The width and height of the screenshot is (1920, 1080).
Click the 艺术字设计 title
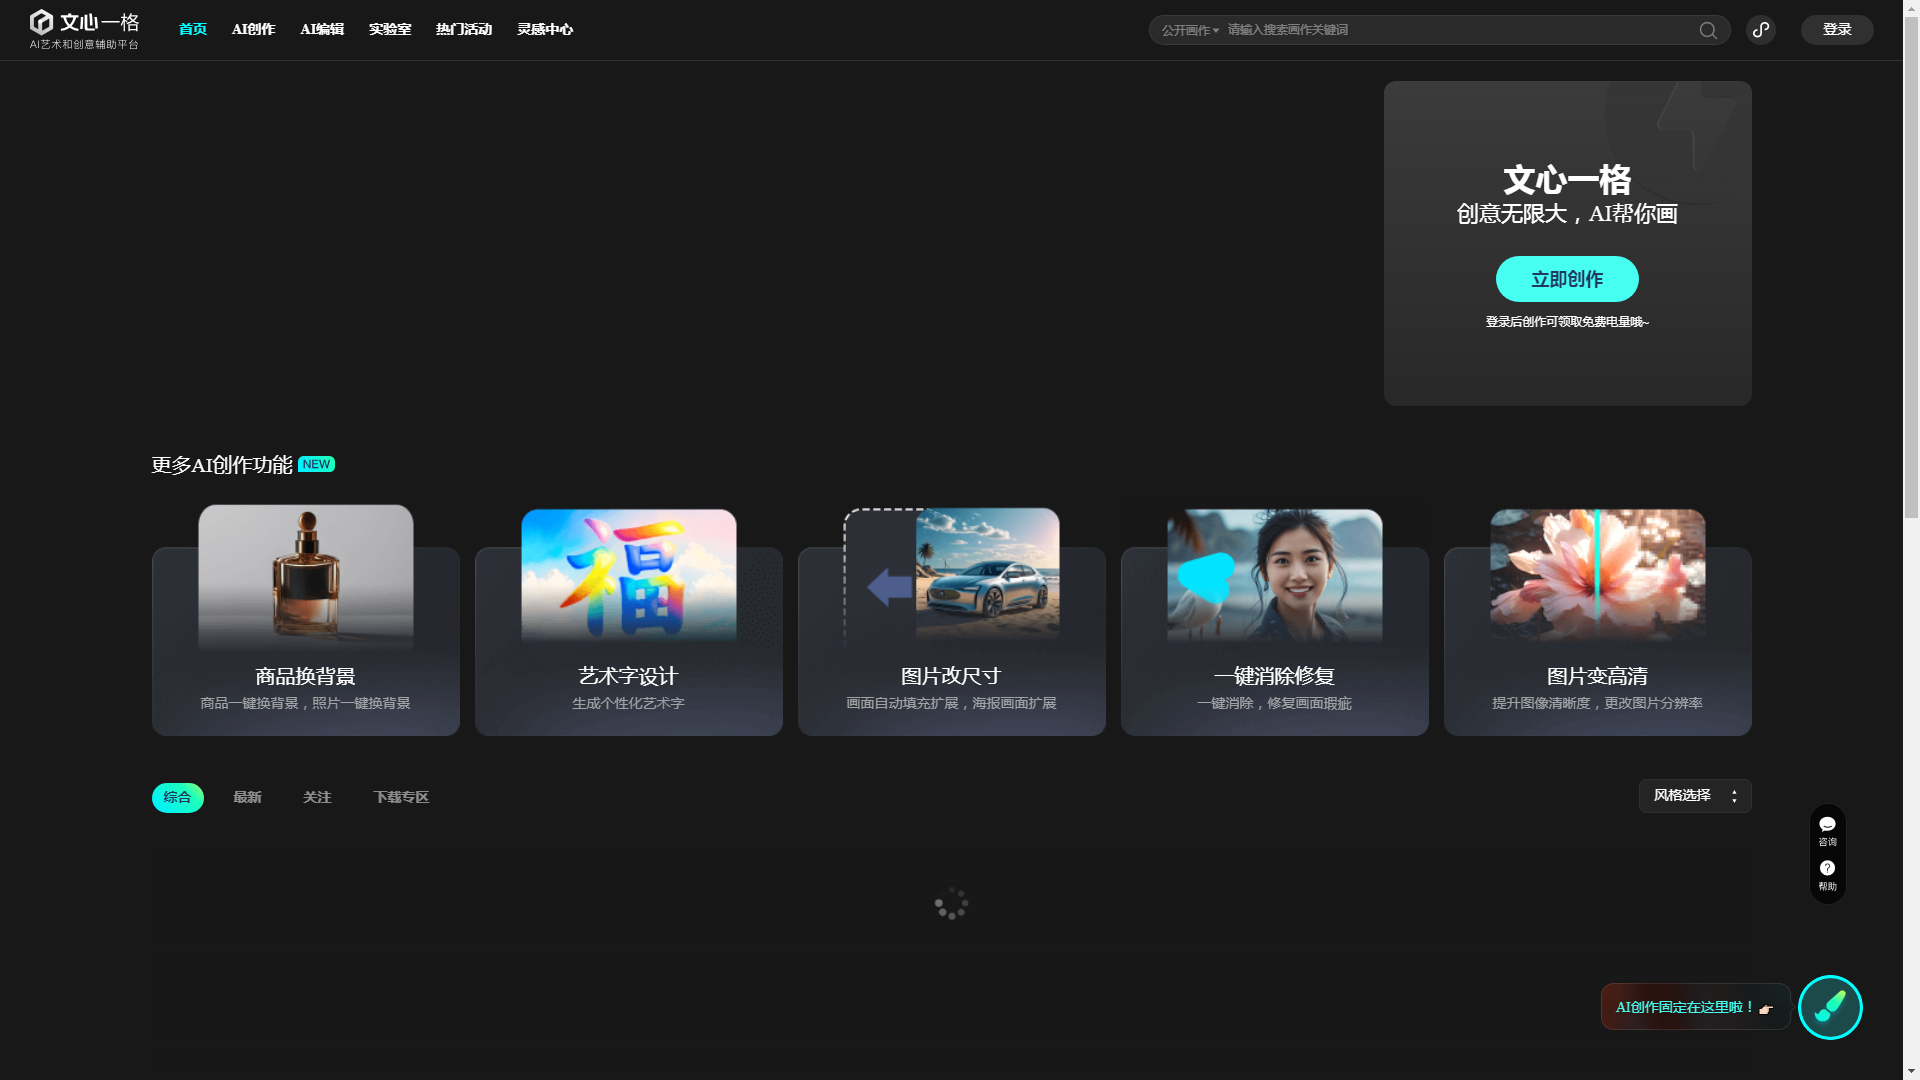coord(629,677)
